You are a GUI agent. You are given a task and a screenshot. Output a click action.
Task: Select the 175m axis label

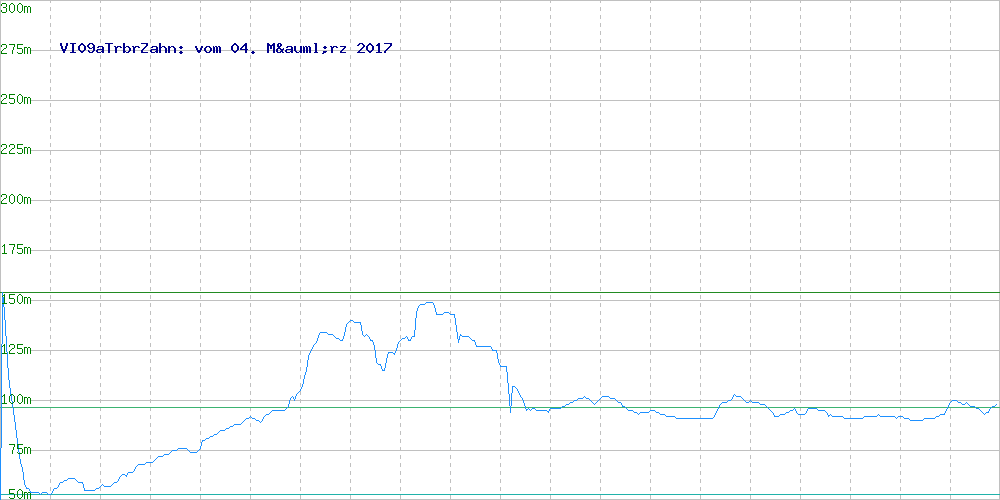coord(16,250)
